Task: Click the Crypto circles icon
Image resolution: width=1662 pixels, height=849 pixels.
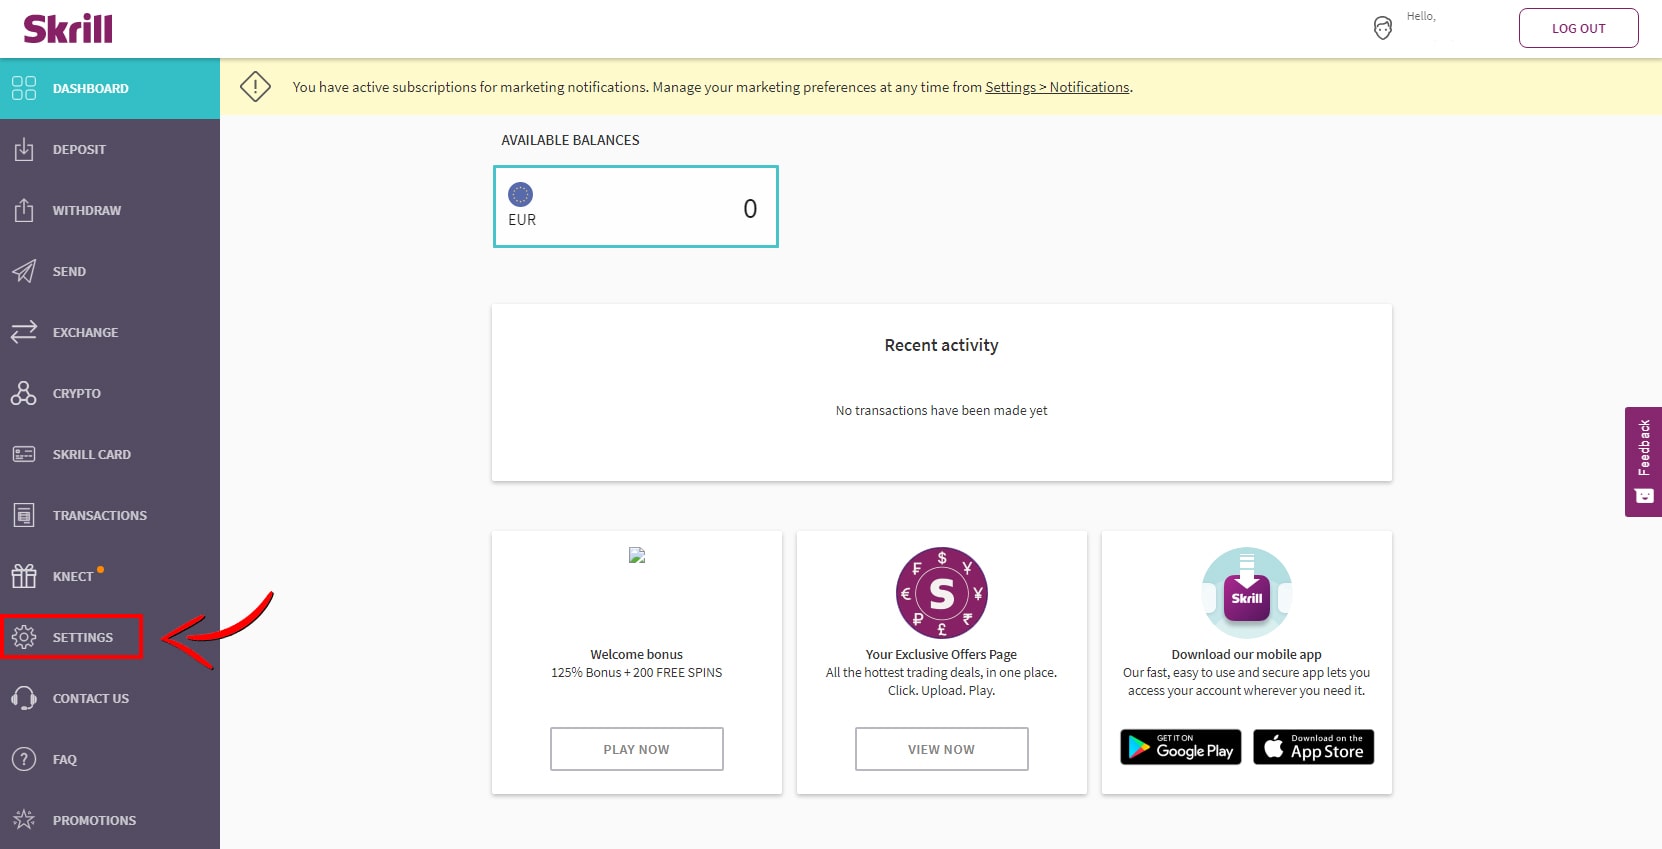Action: click(x=24, y=393)
